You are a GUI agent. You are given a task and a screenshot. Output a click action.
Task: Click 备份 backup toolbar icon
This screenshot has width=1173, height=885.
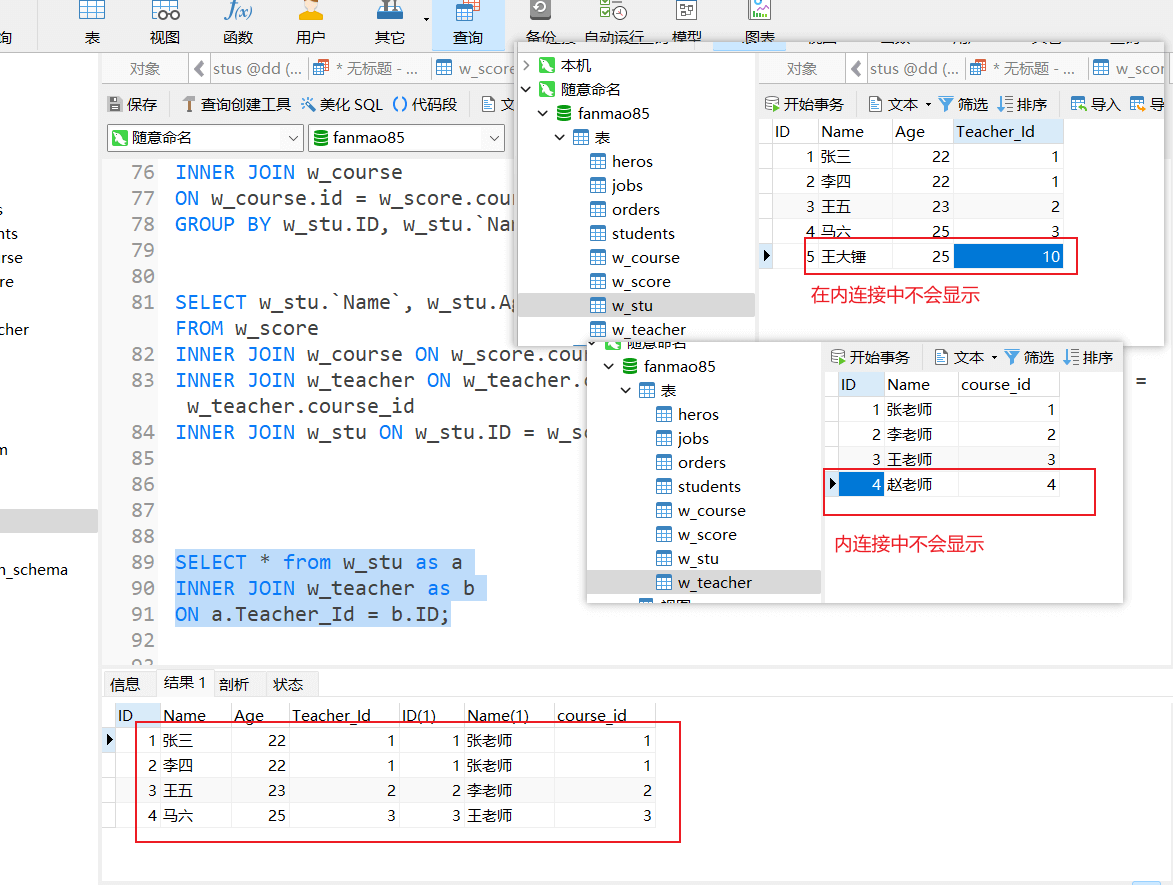[540, 22]
